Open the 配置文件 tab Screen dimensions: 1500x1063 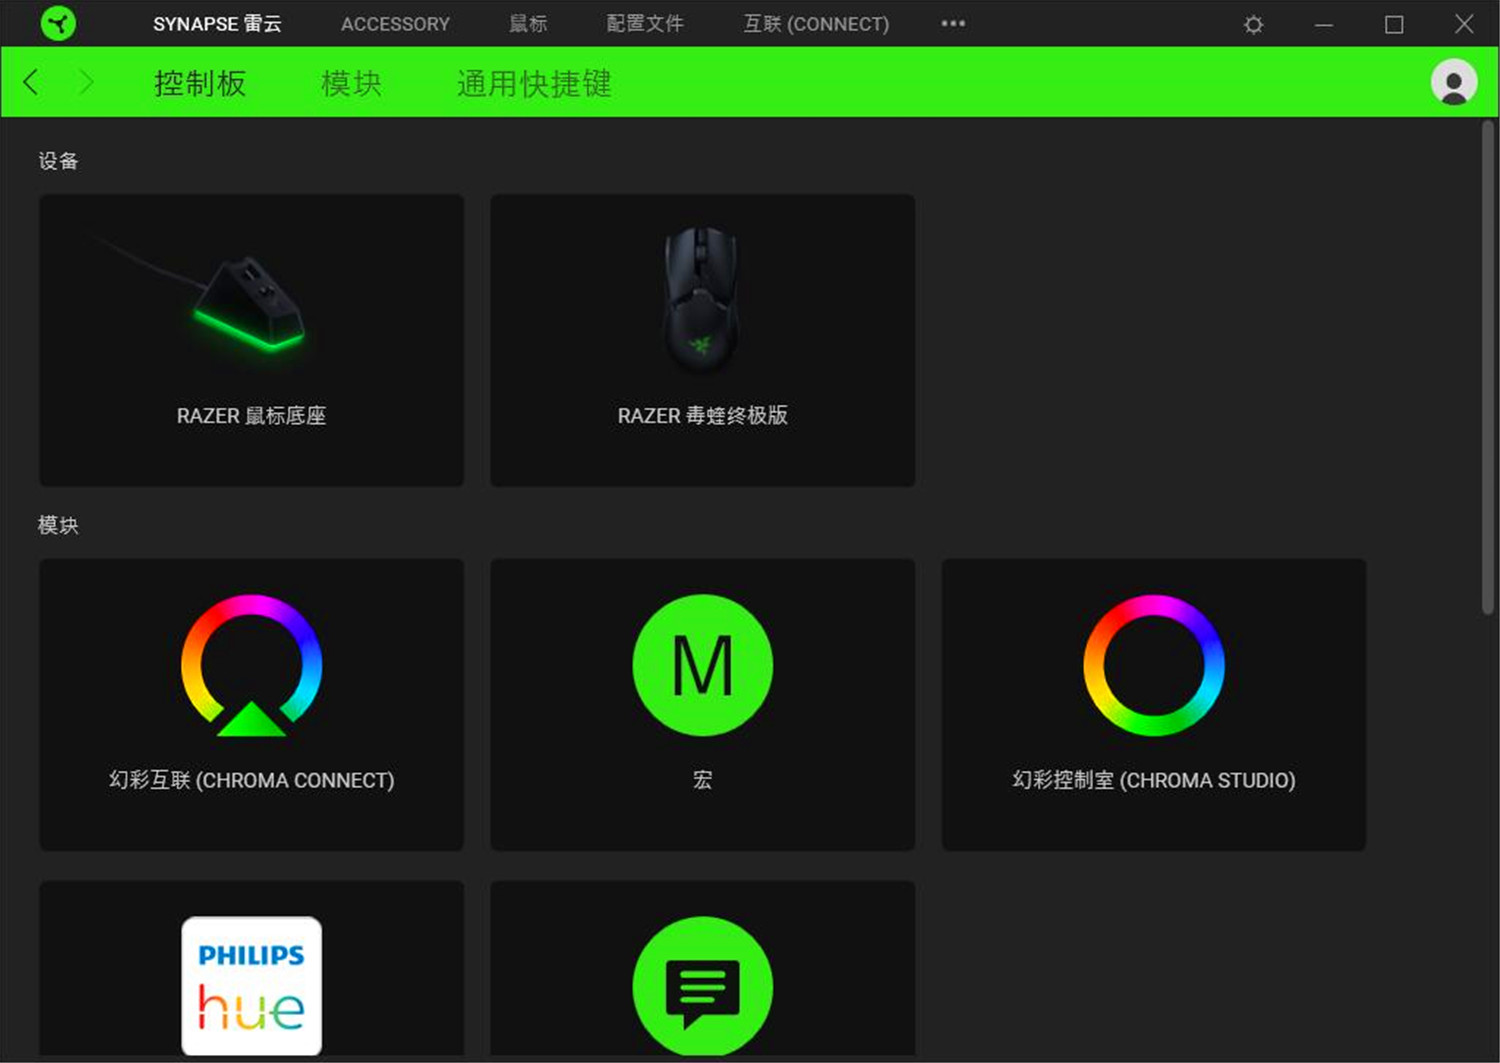coord(645,24)
